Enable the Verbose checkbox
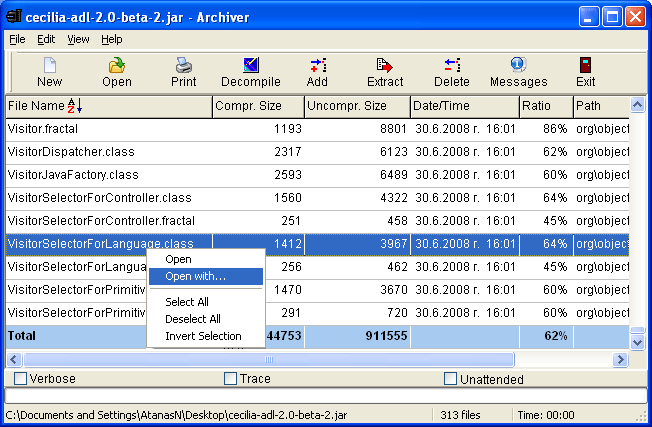Image resolution: width=652 pixels, height=427 pixels. (x=20, y=378)
